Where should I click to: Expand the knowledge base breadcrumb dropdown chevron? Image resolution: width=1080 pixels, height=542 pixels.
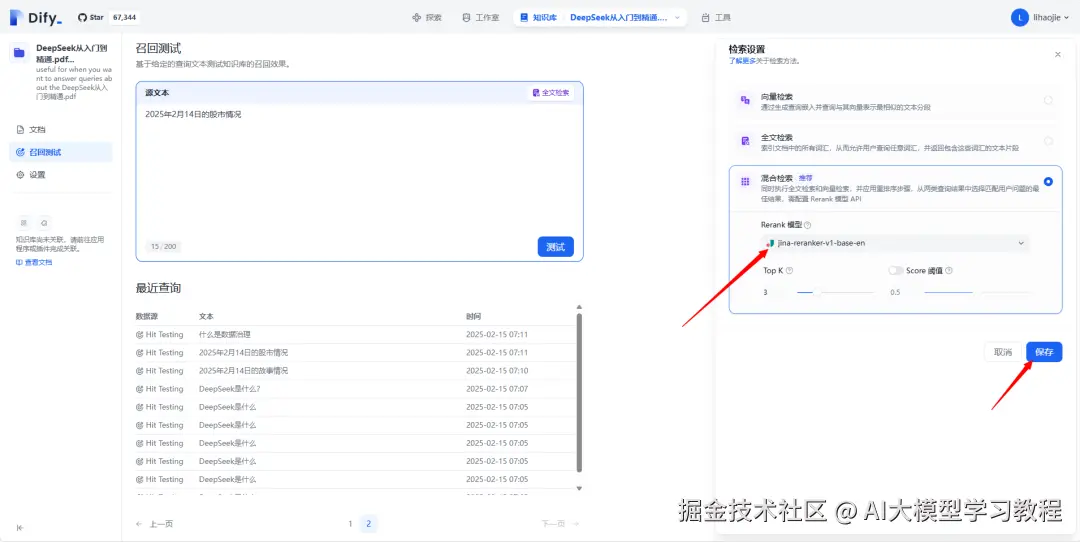677,18
